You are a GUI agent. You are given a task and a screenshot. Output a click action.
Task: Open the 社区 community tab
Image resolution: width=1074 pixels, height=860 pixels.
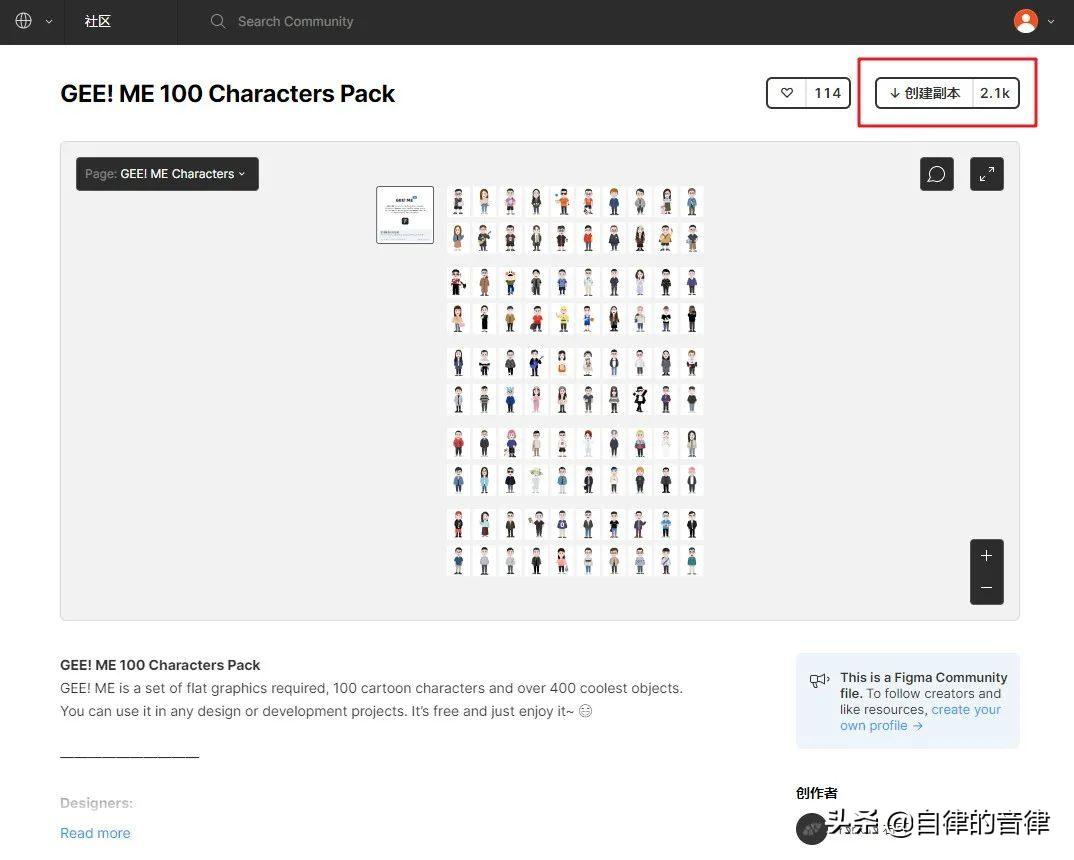(x=98, y=21)
